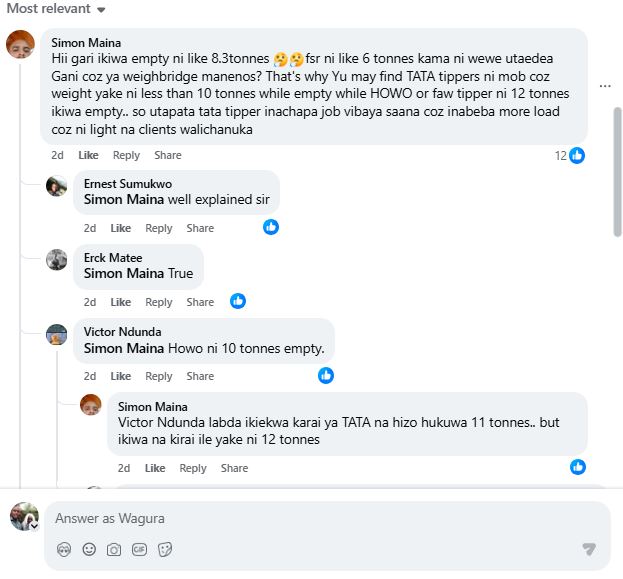Open Ernest Sumukwo's profile name link
623x579 pixels.
click(127, 184)
